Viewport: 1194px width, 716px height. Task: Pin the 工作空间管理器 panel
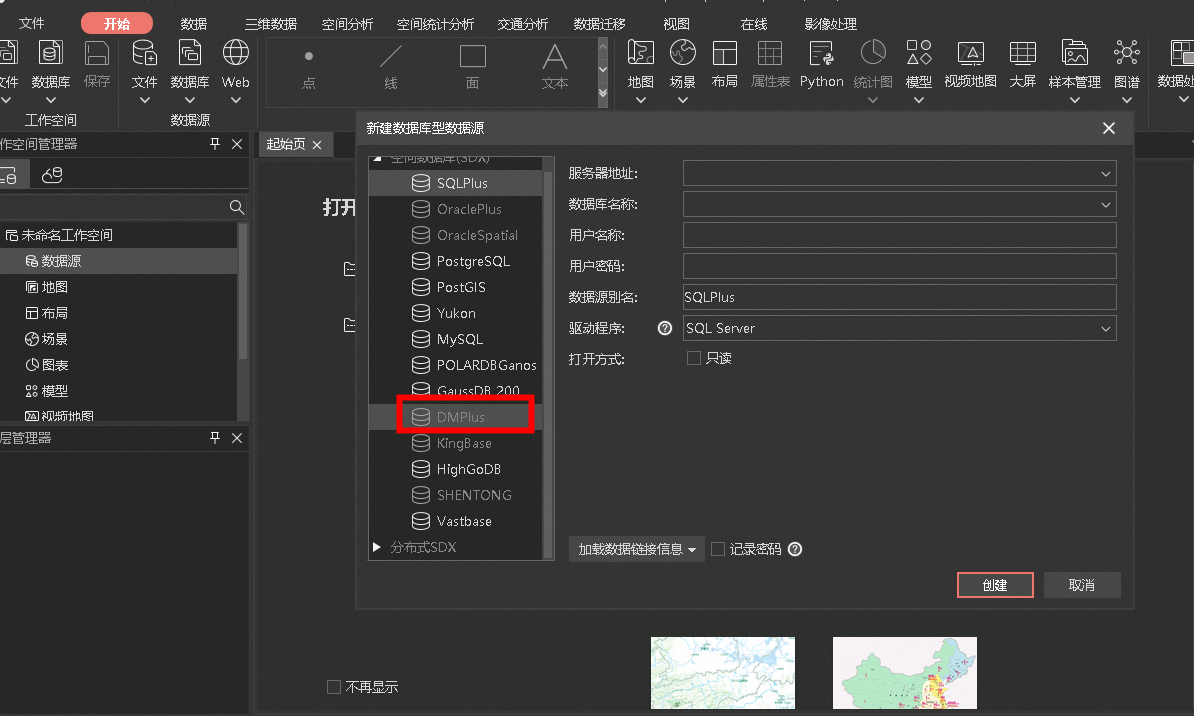215,144
